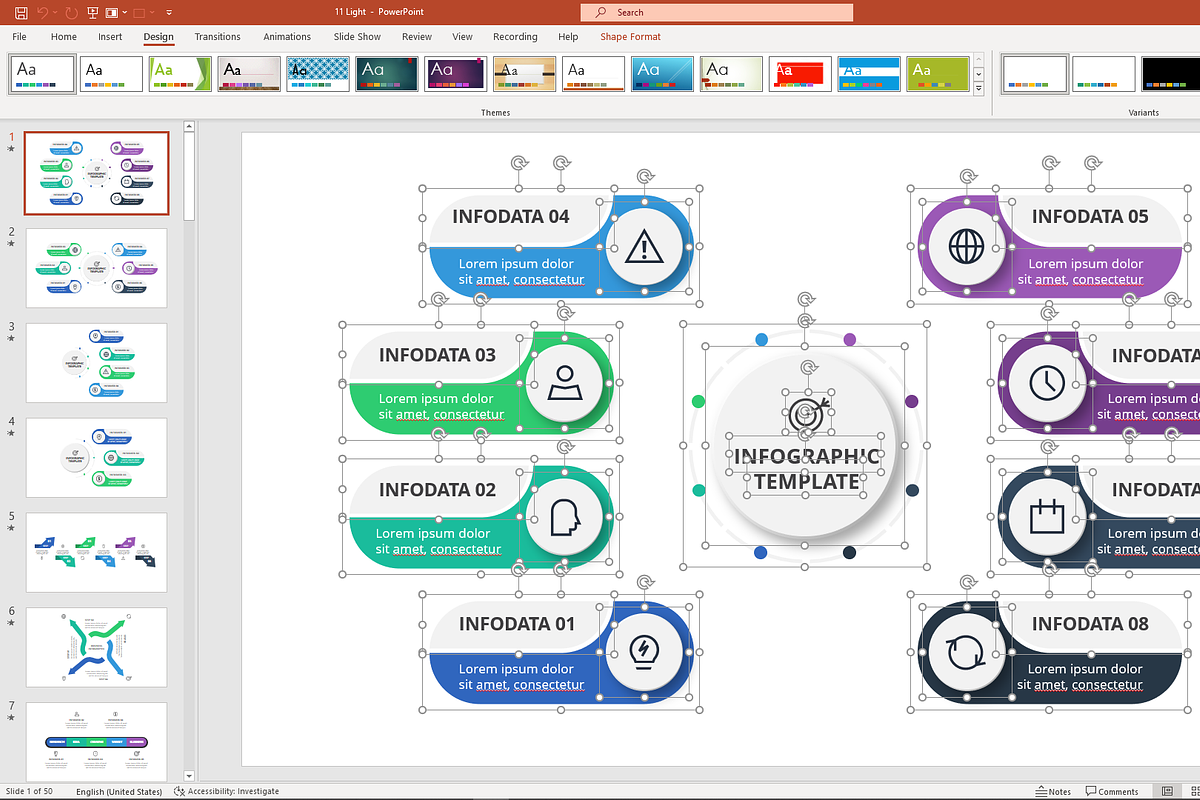Switch to the Home ribbon tab
The height and width of the screenshot is (800, 1200).
pos(64,37)
